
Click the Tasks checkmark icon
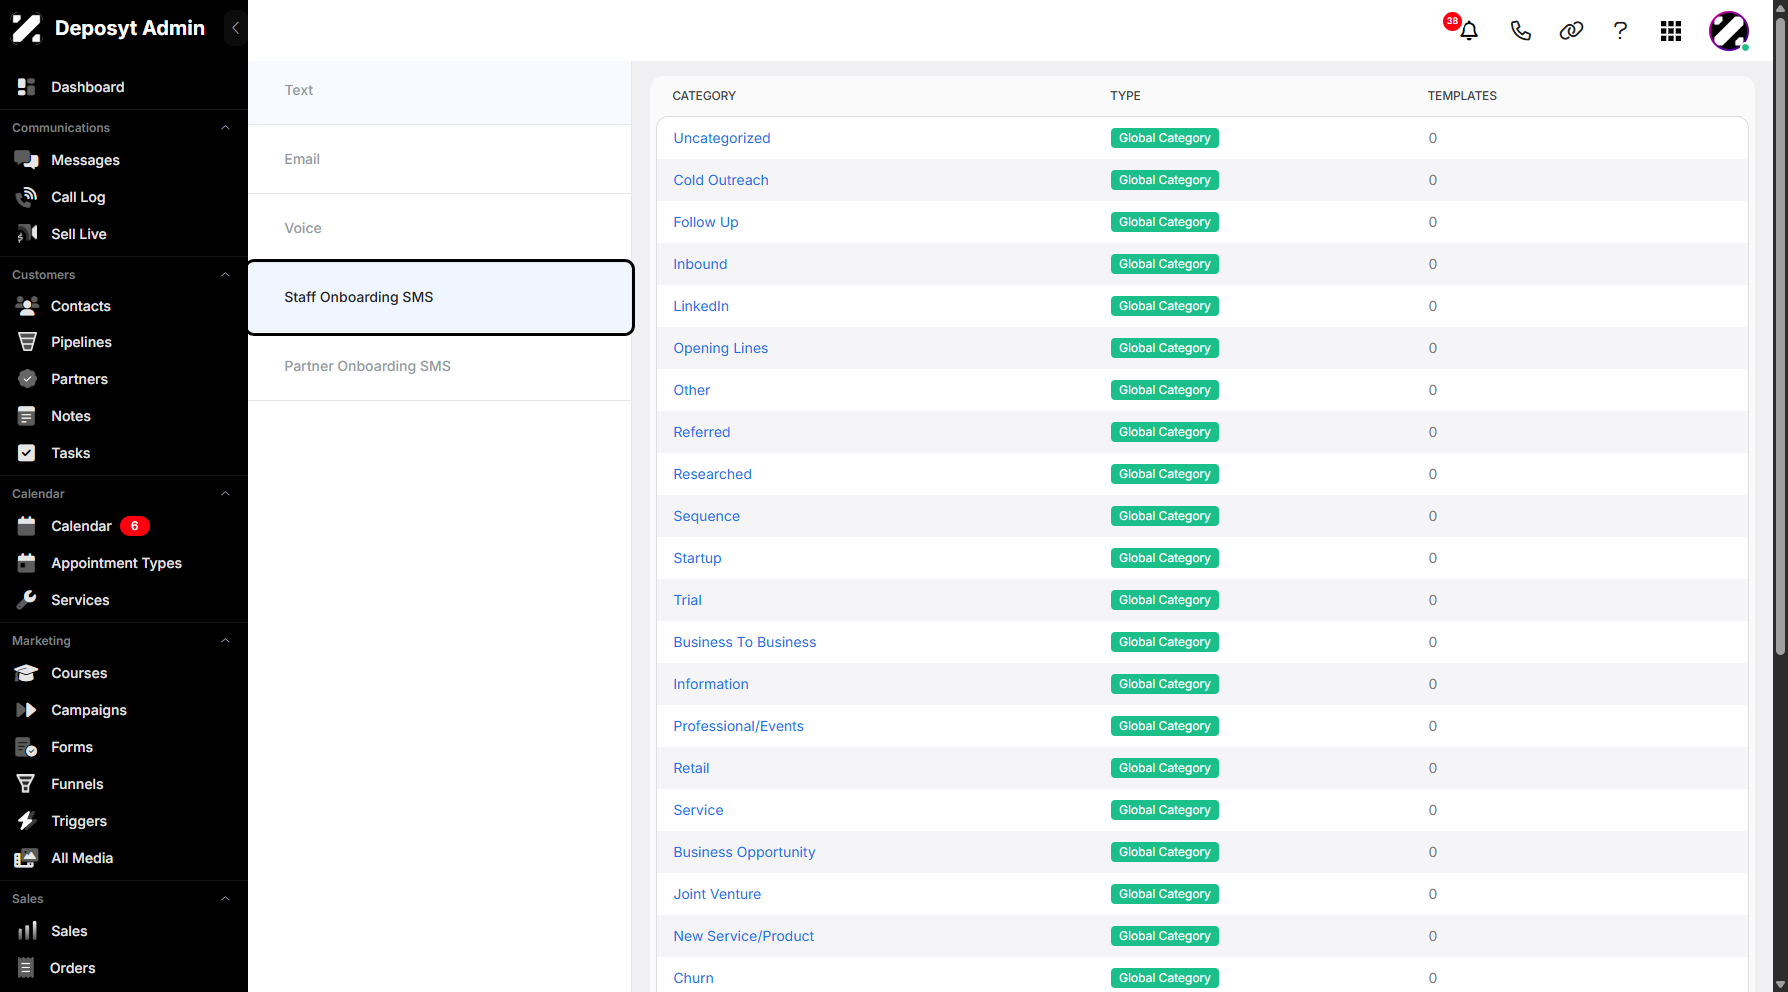27,453
